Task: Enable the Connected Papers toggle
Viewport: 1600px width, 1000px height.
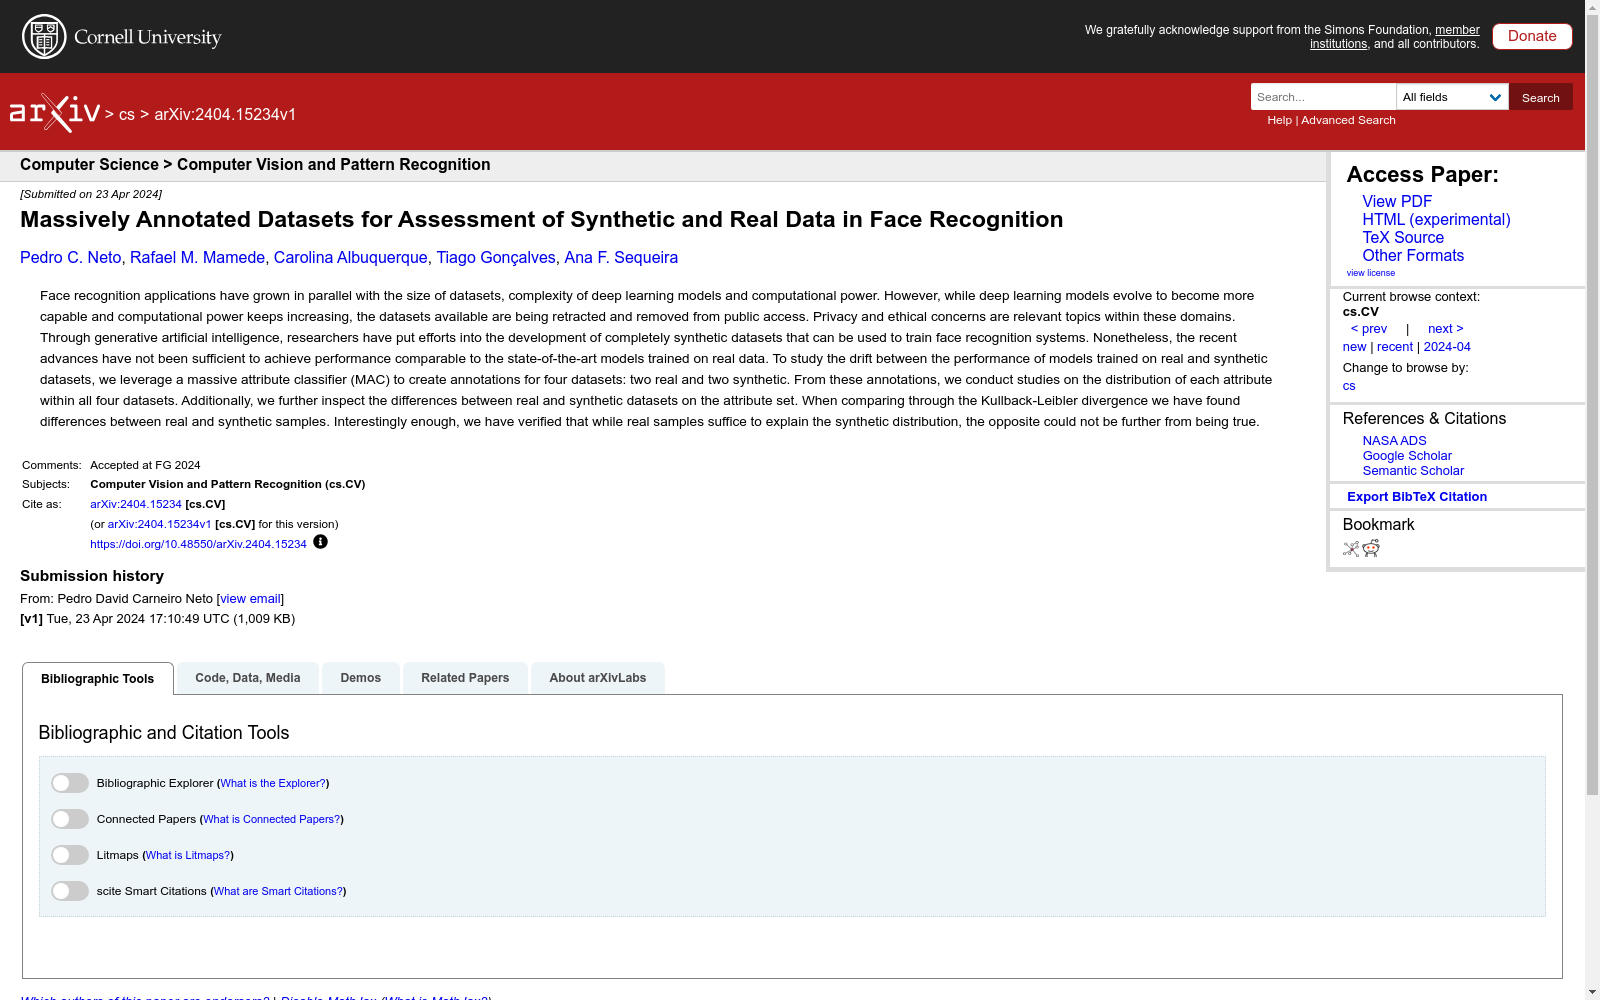Action: [x=70, y=819]
